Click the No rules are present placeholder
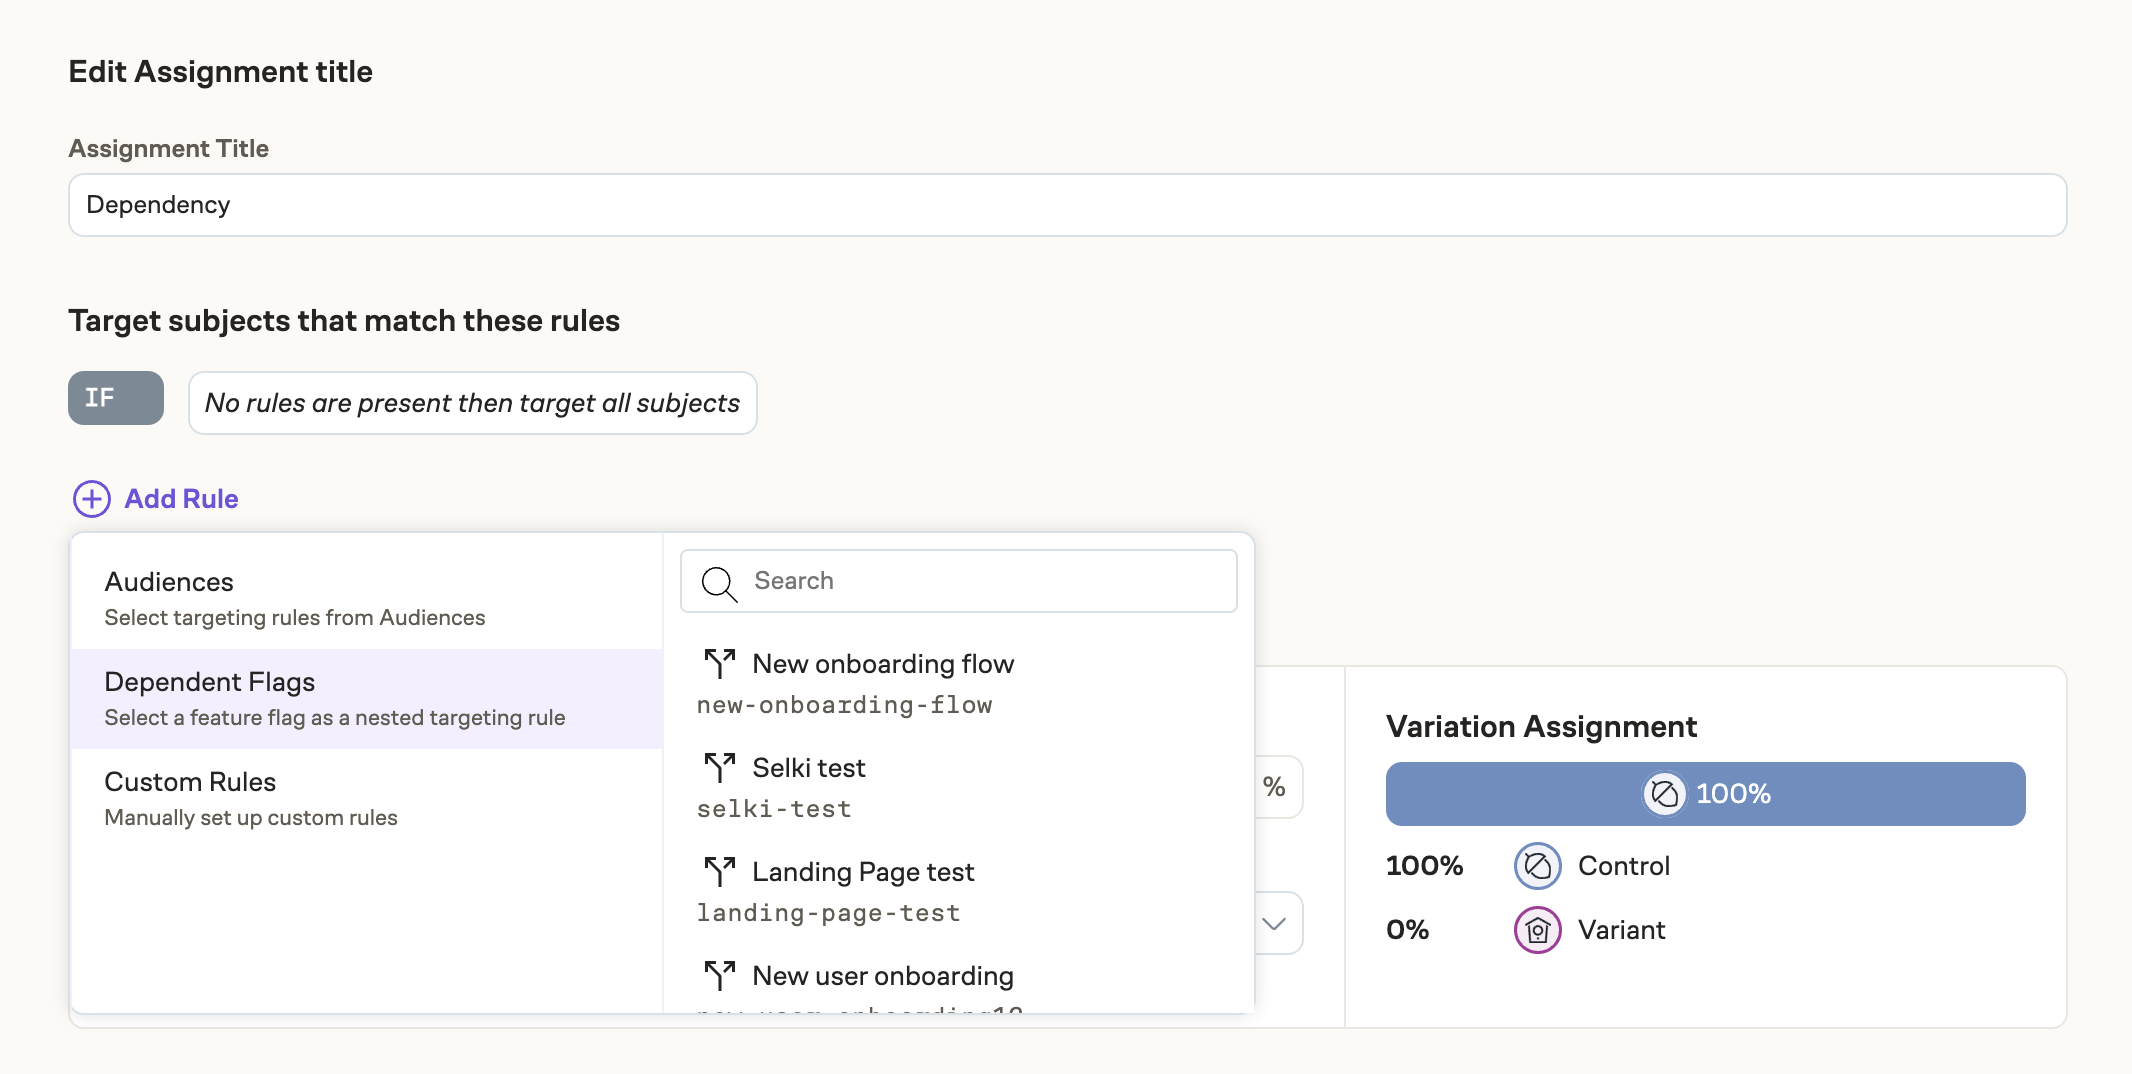The height and width of the screenshot is (1074, 2132). point(472,403)
